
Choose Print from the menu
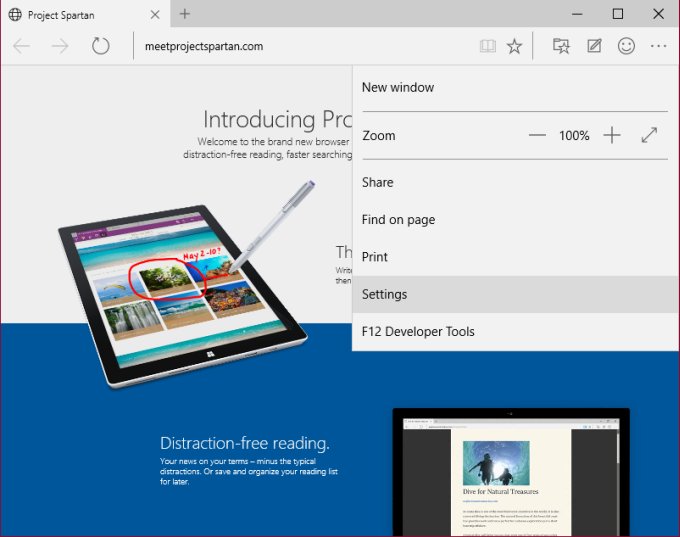(x=515, y=257)
